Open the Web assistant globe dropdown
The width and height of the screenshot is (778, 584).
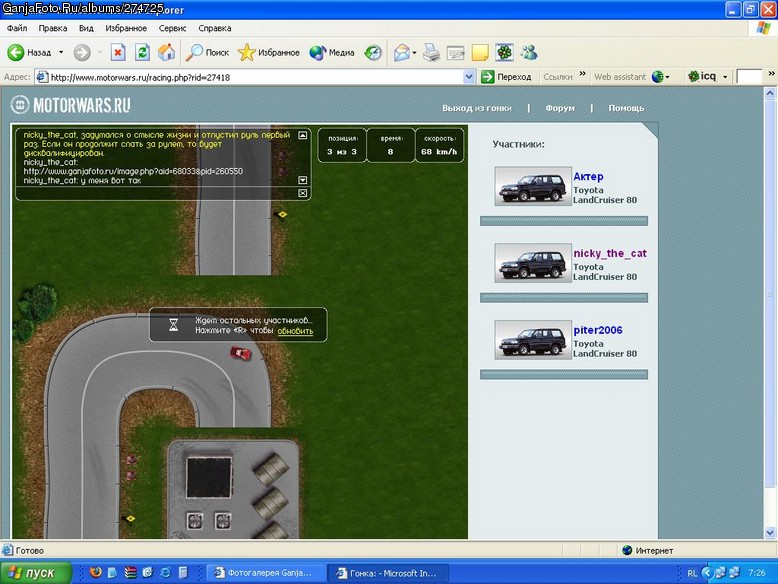click(667, 77)
